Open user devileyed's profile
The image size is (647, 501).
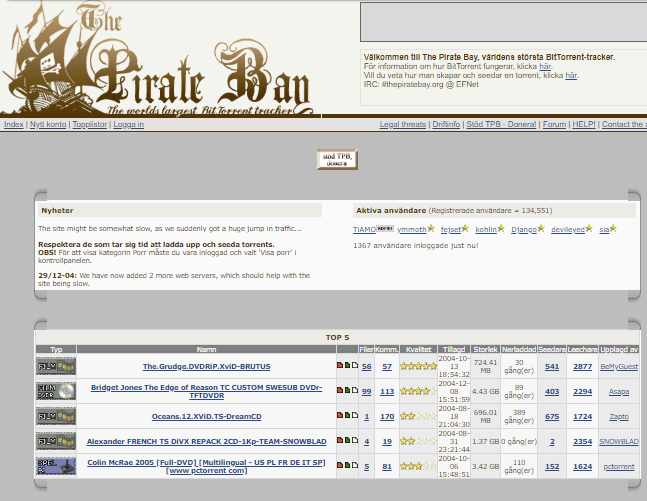(x=568, y=229)
